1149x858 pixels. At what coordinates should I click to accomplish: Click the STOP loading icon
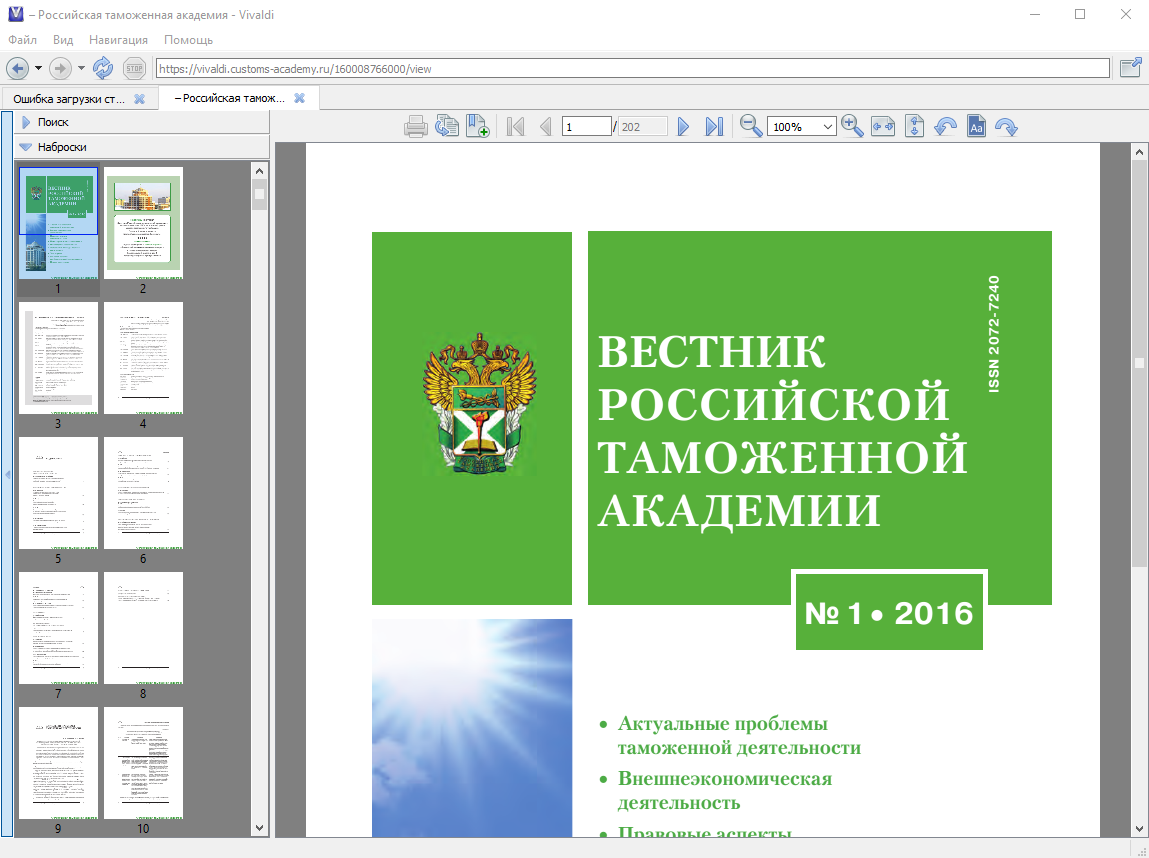point(134,68)
